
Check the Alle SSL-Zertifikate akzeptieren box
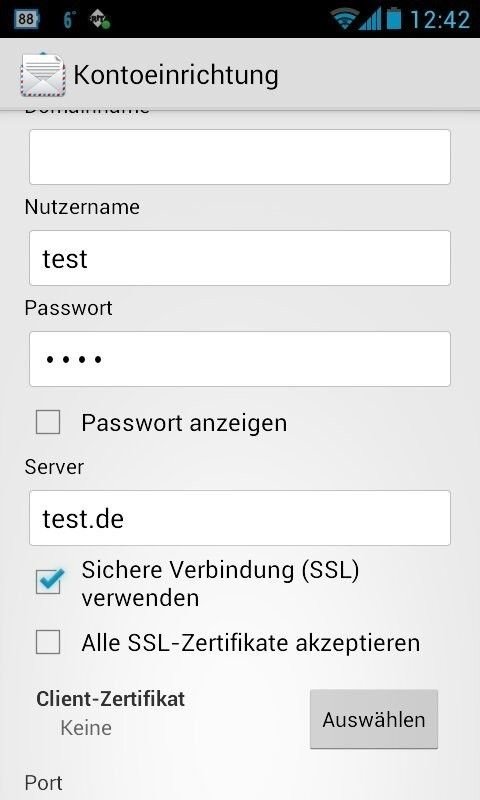pyautogui.click(x=48, y=642)
